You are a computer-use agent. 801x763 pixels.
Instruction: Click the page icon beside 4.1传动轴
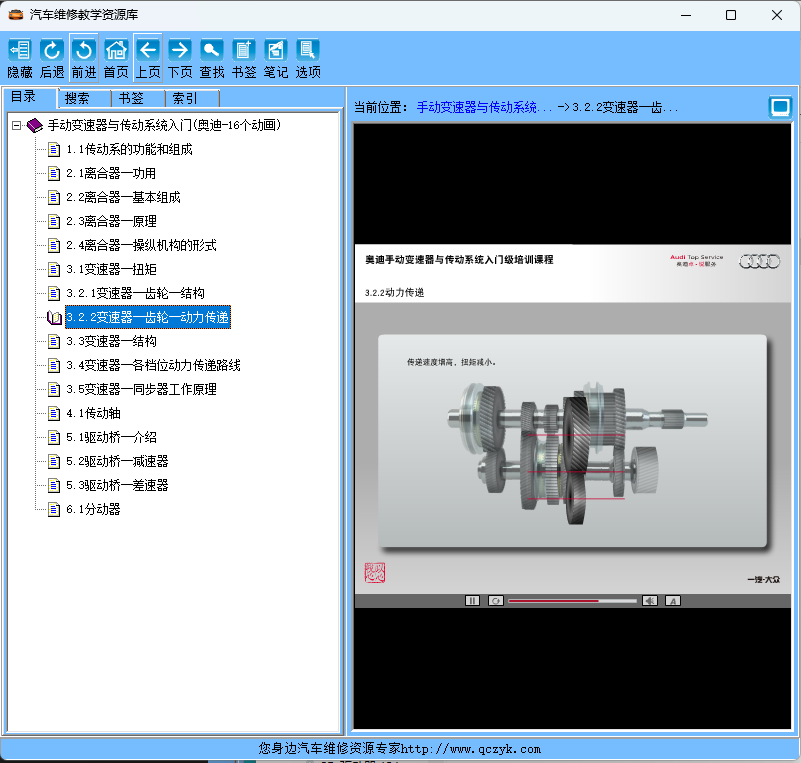[x=54, y=414]
